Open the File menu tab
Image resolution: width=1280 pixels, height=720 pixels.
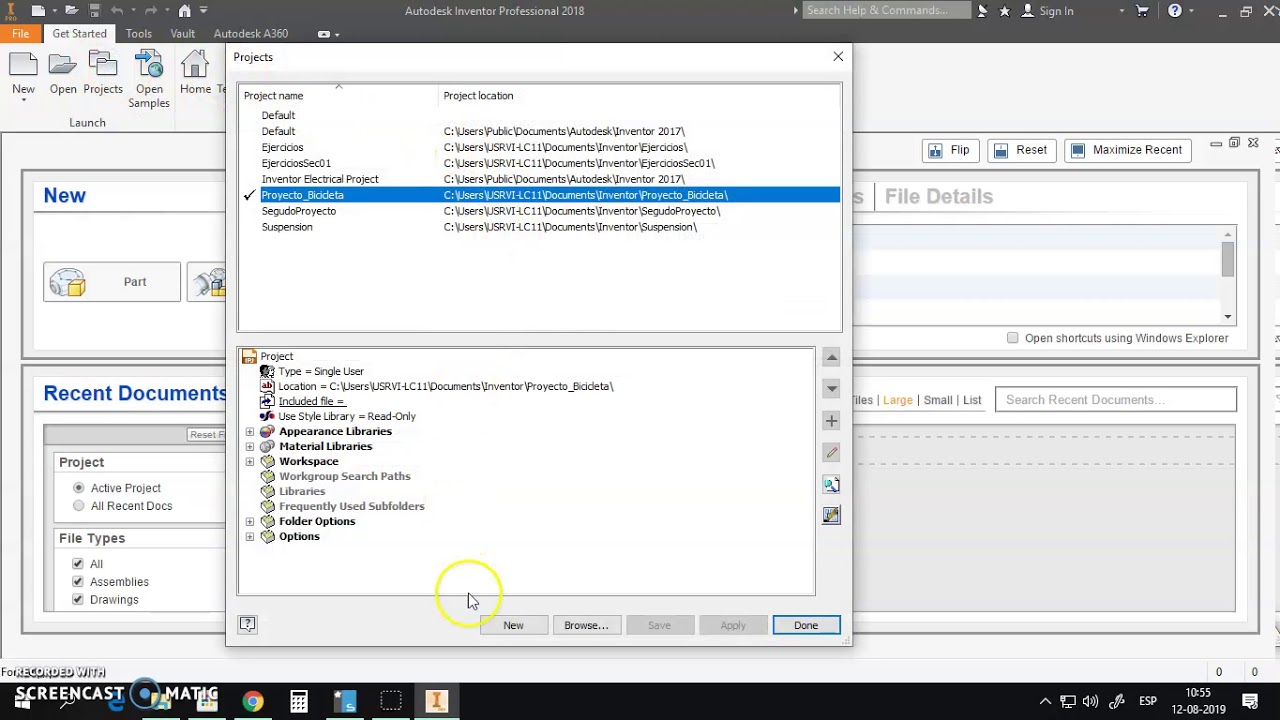point(20,34)
